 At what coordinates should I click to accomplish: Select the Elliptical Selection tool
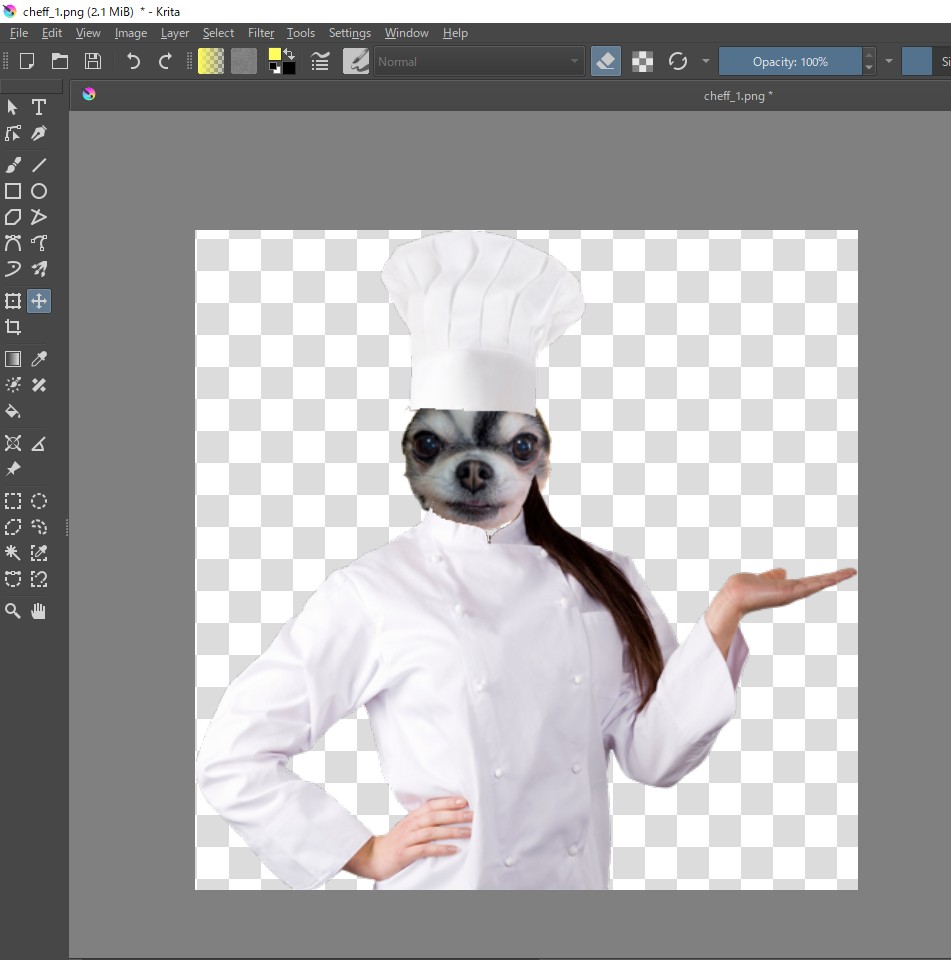[x=39, y=501]
